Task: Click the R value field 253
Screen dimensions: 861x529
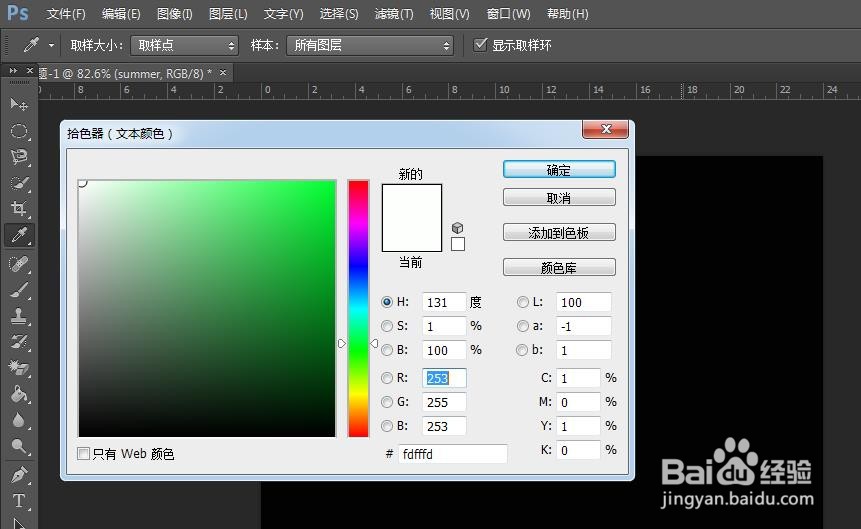Action: (444, 378)
